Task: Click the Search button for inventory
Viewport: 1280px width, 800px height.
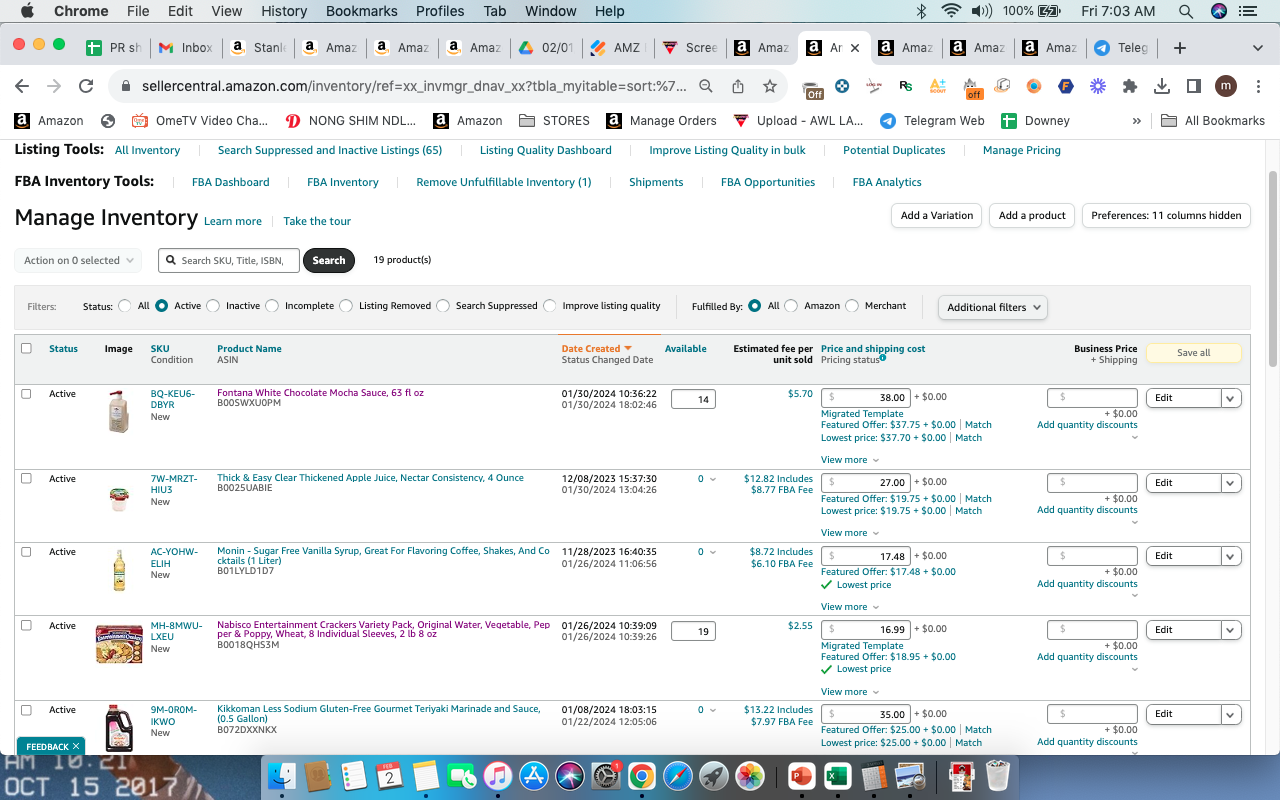Action: 329,260
